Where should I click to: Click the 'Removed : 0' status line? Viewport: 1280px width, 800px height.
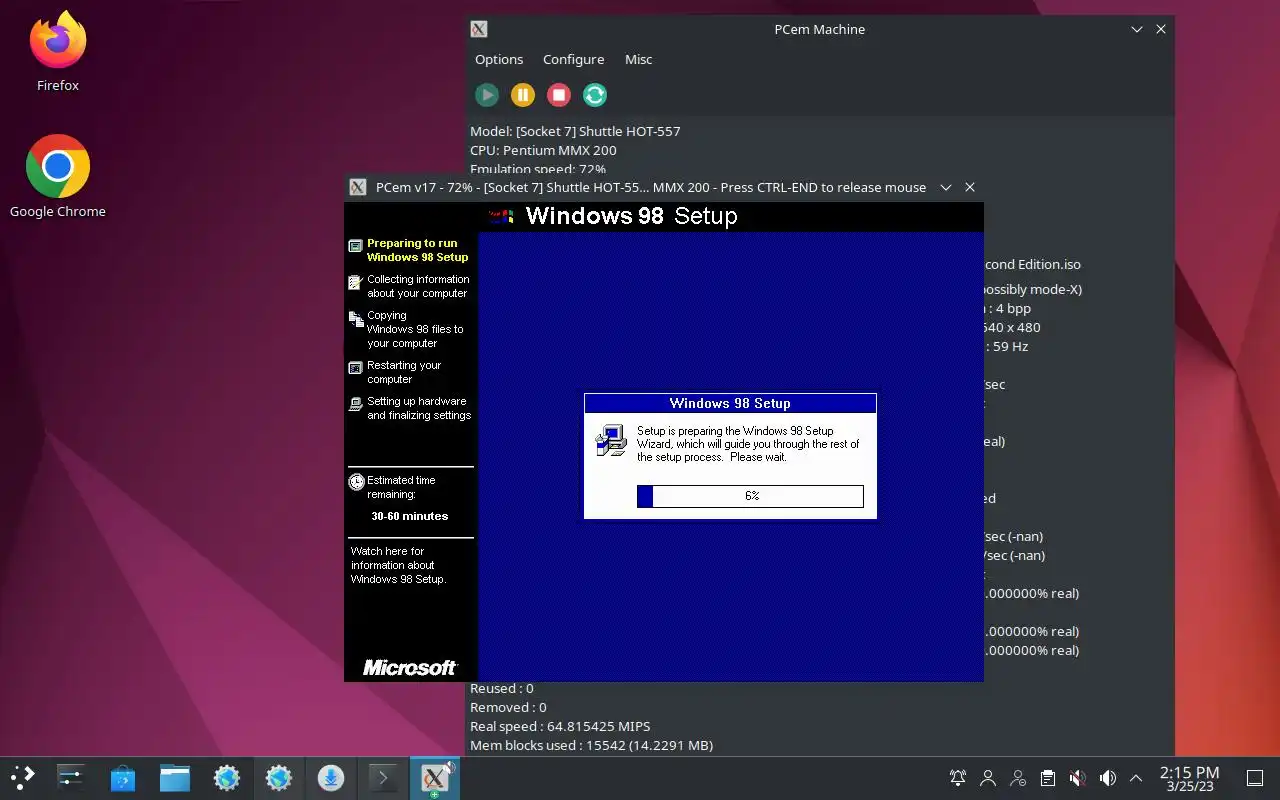click(508, 707)
